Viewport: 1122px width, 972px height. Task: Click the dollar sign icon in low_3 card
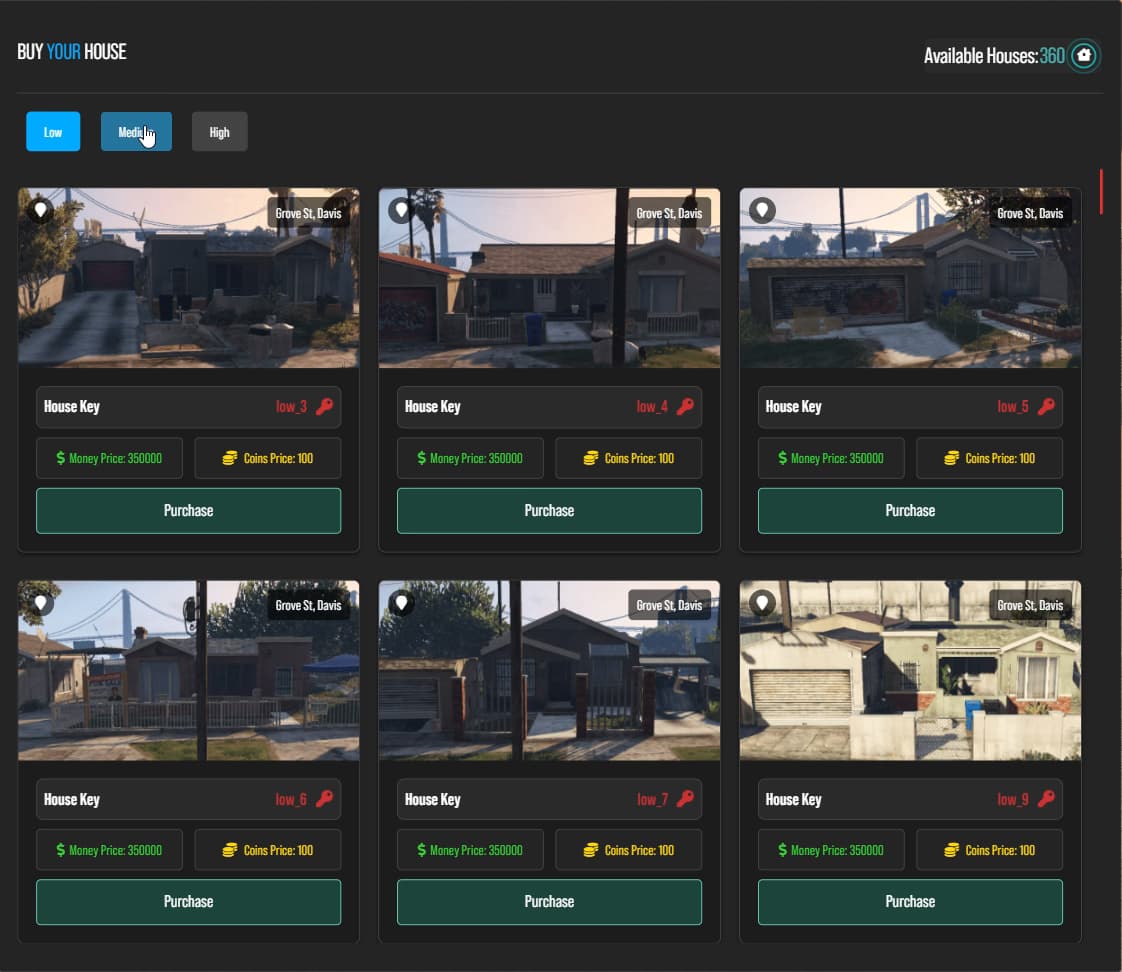click(x=61, y=458)
